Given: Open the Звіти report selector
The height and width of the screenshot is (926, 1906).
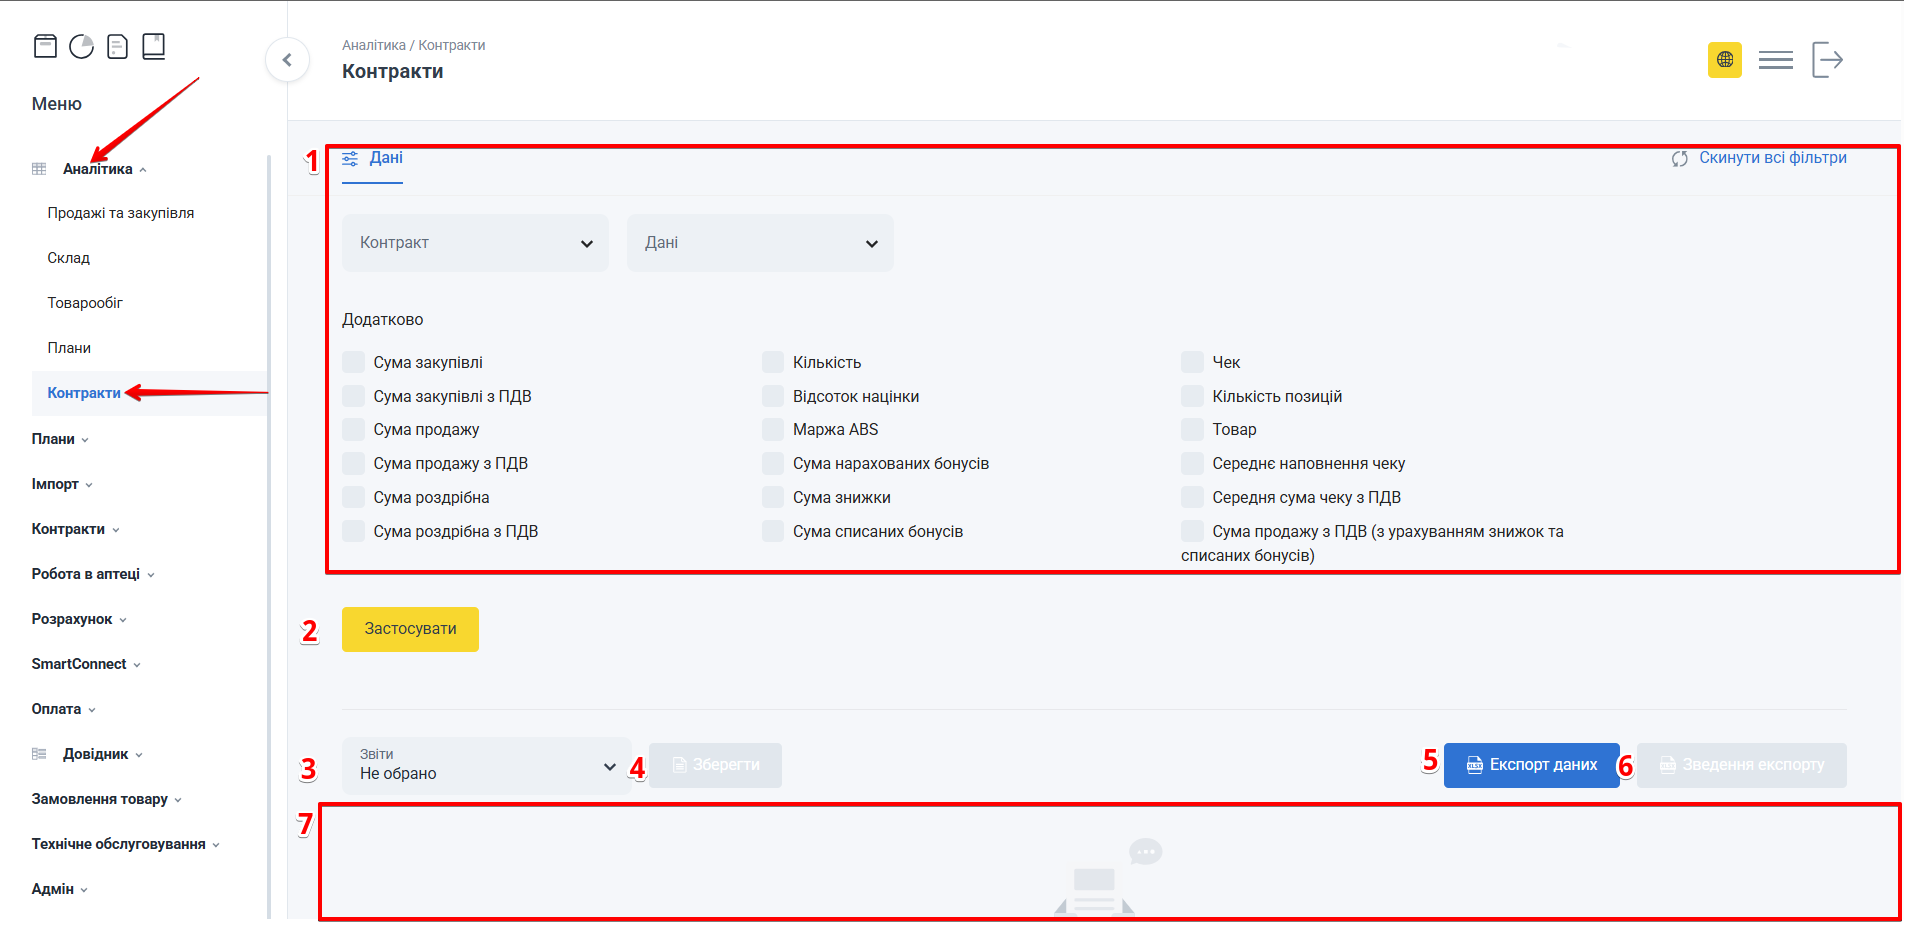Looking at the screenshot, I should 486,766.
